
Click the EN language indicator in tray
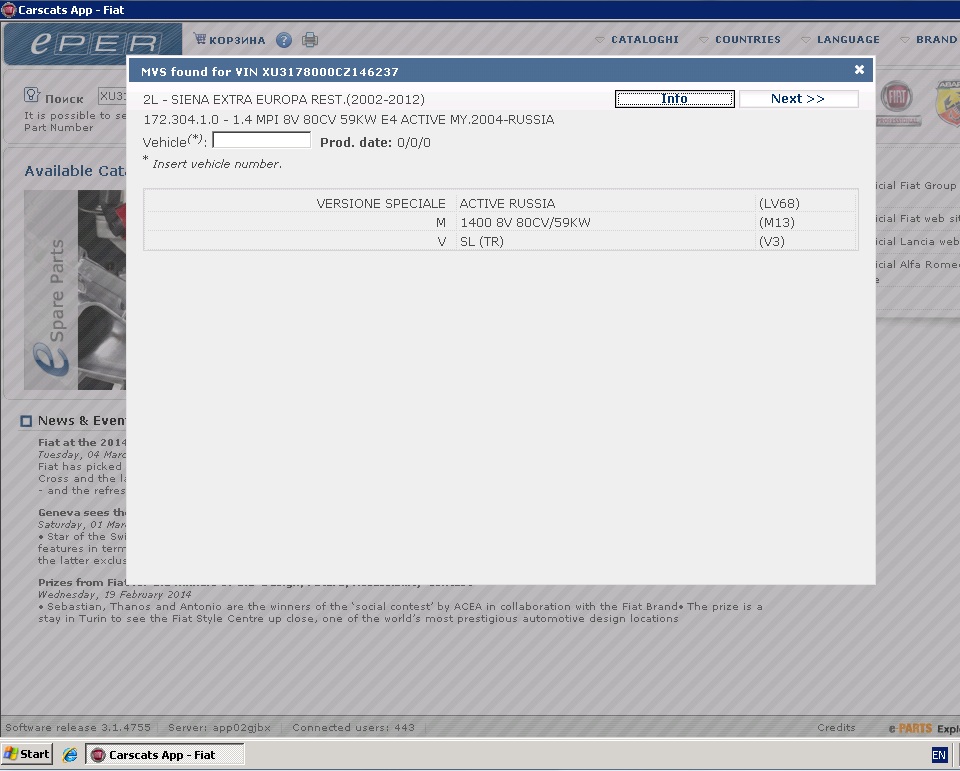pyautogui.click(x=939, y=754)
